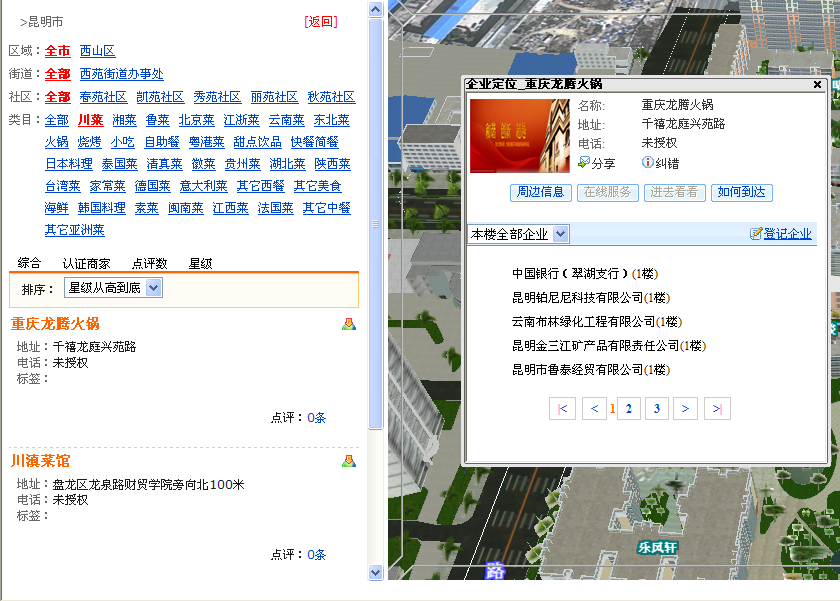The height and width of the screenshot is (601, 840).
Task: Select 春苑社区 community filter
Action: [103, 97]
